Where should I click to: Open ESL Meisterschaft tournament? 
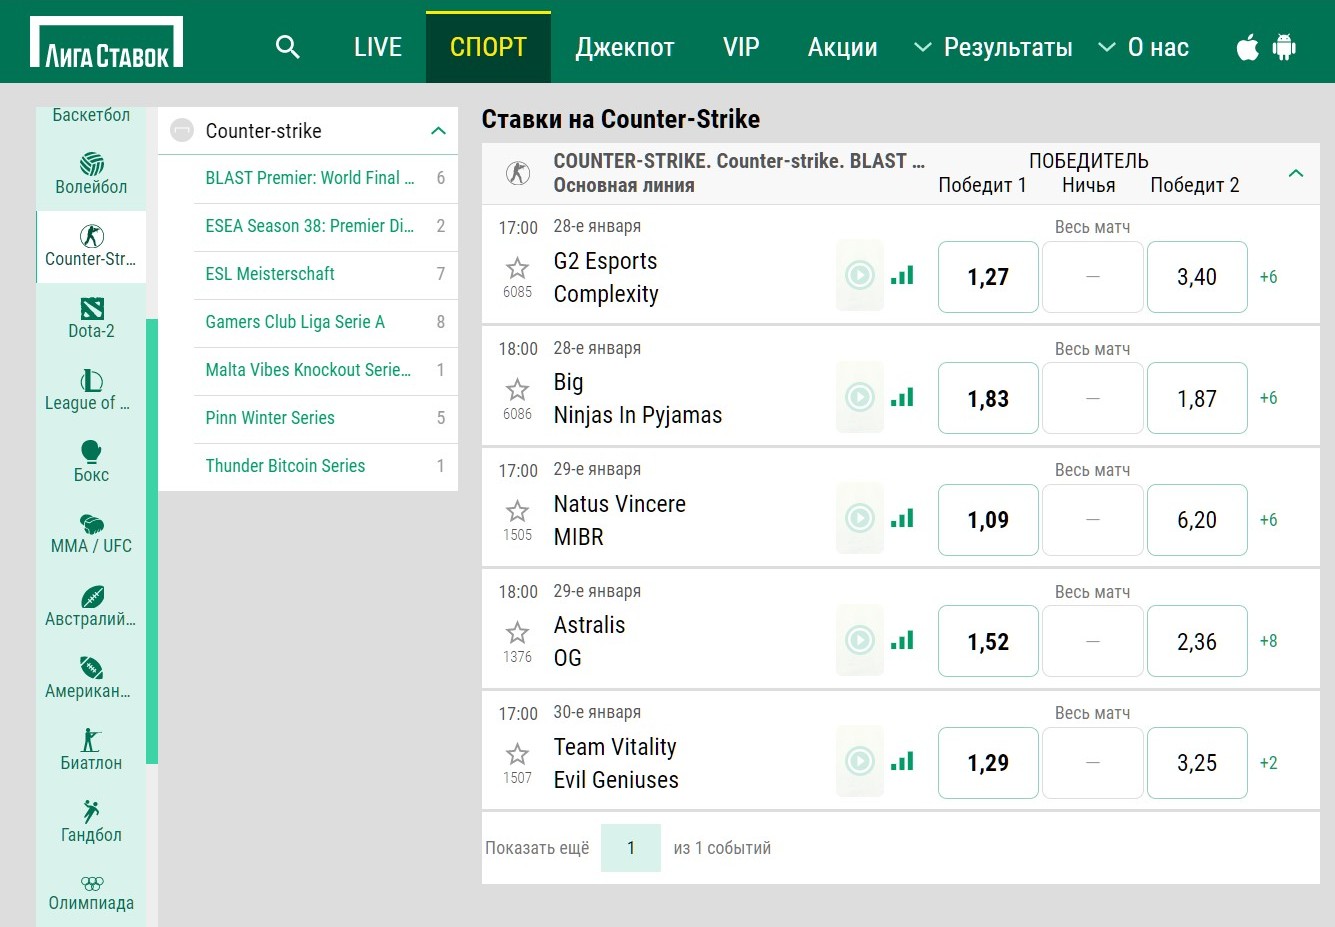click(326, 274)
